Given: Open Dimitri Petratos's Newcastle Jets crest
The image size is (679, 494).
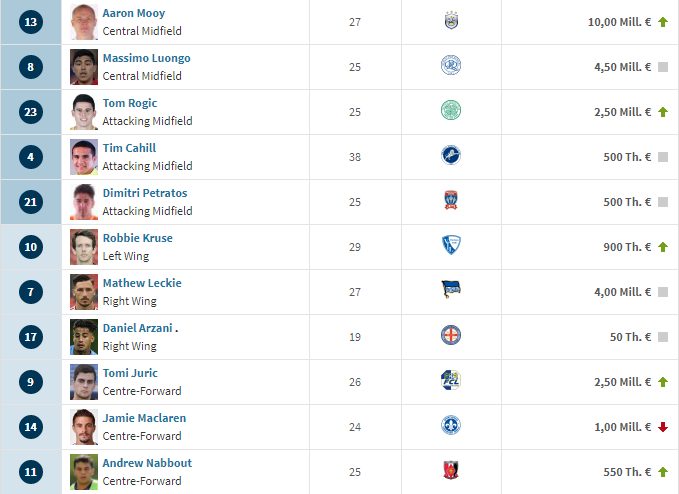Looking at the screenshot, I should (x=451, y=200).
